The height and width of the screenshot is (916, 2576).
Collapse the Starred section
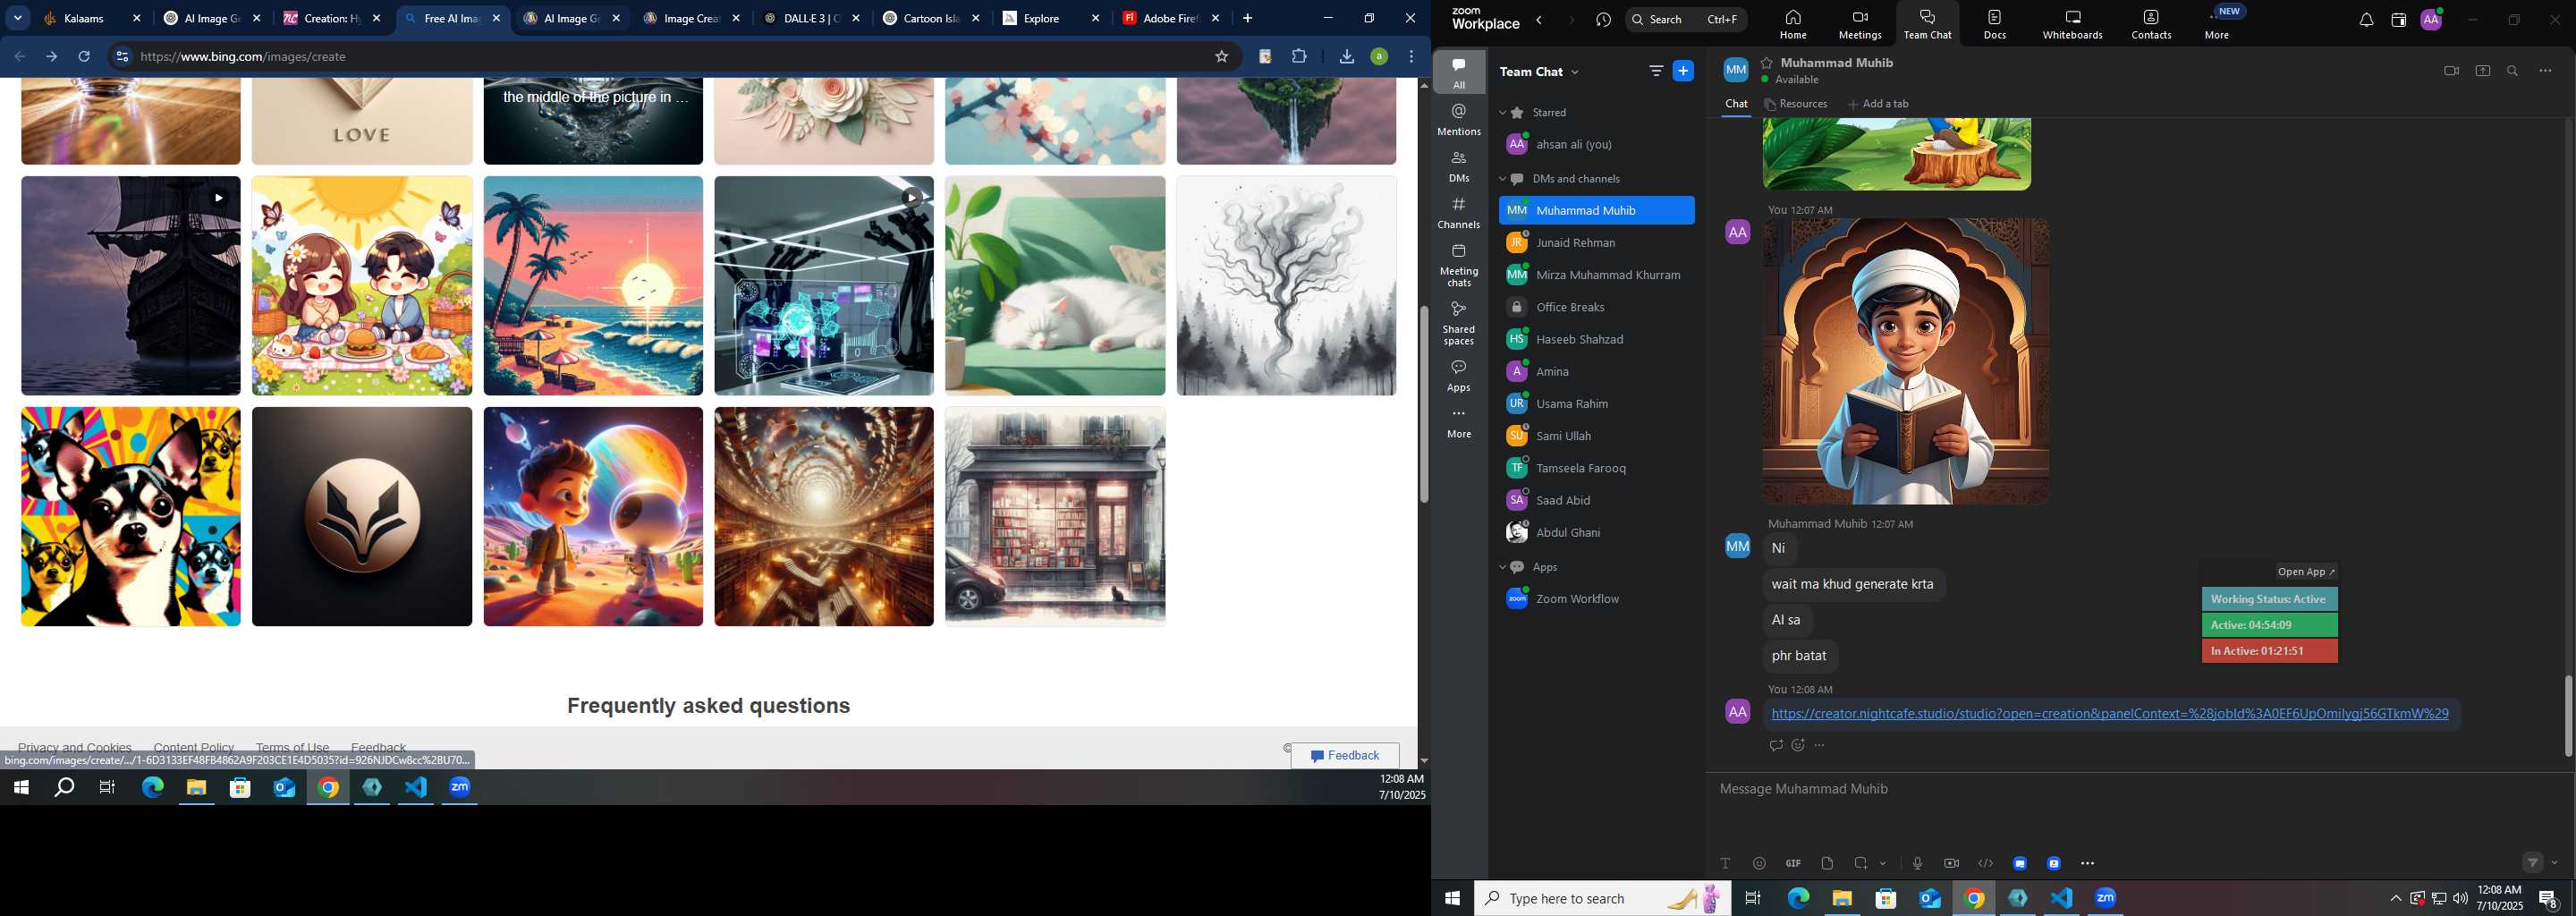click(x=1502, y=113)
